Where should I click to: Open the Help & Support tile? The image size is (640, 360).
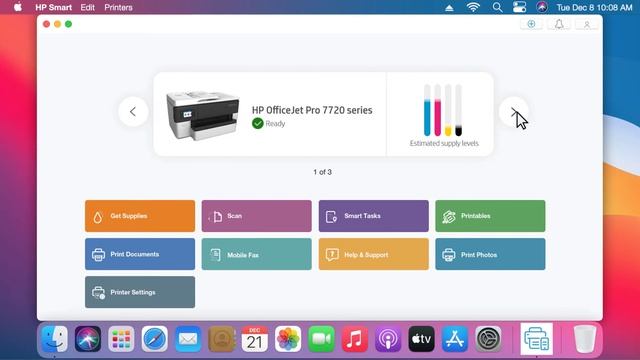click(x=373, y=254)
